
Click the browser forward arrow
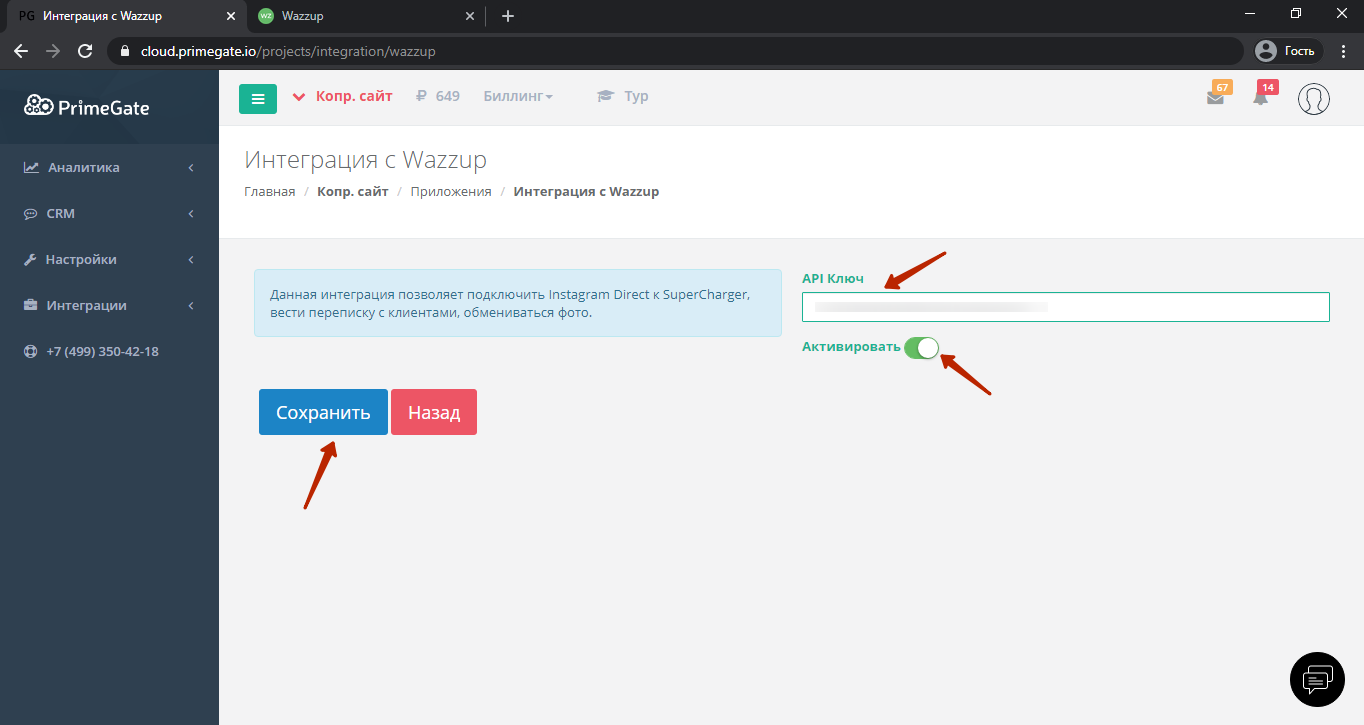tap(53, 51)
